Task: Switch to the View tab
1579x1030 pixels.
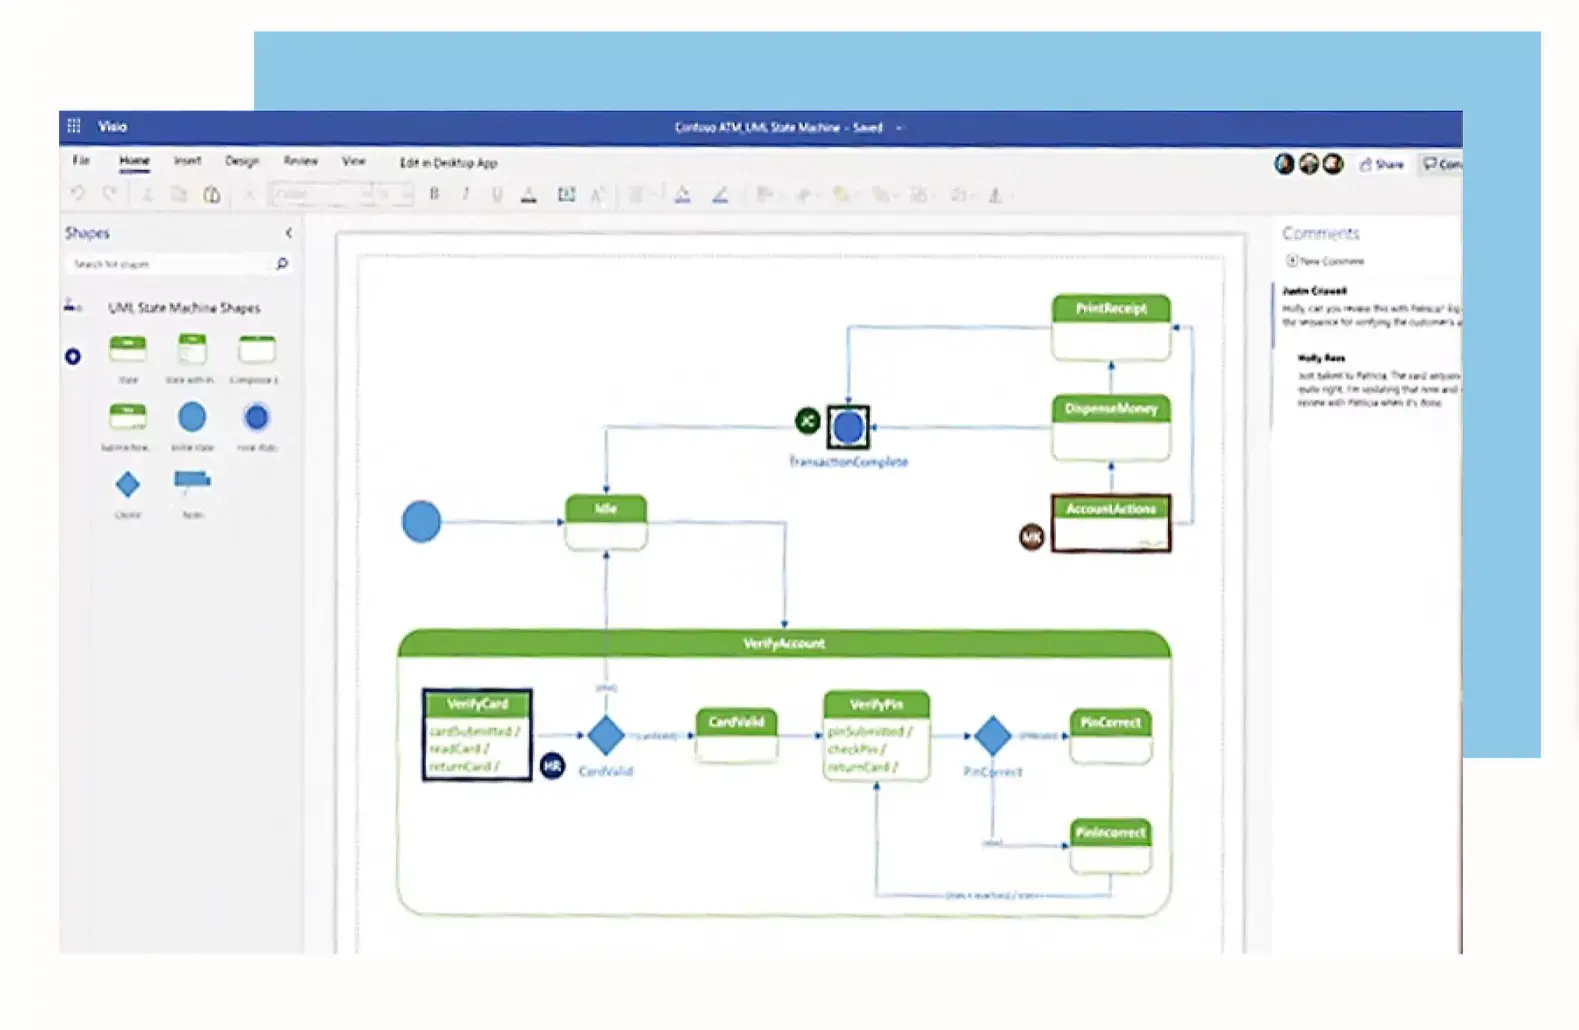Action: point(354,160)
